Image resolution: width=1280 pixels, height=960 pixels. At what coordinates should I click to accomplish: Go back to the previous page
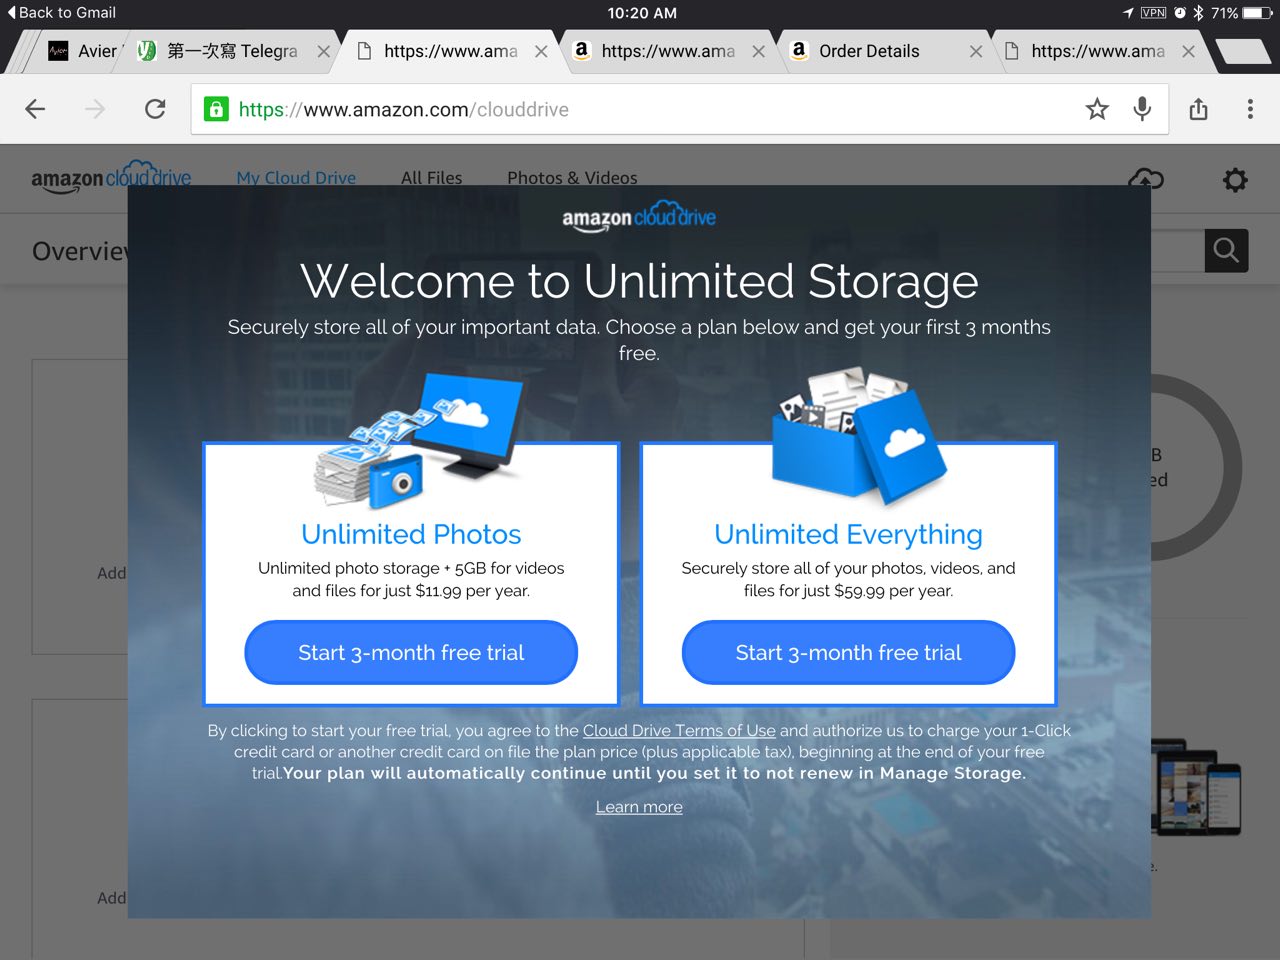coord(35,109)
